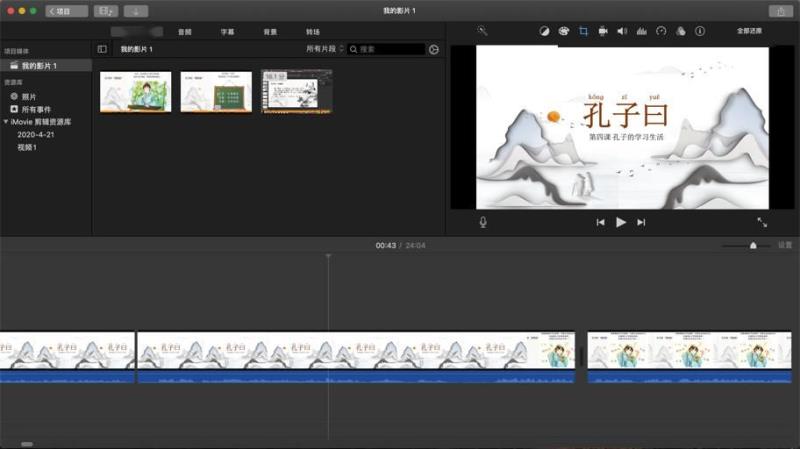Screen dimensions: 800x449
Task: Click the clip information icon
Action: (x=700, y=32)
